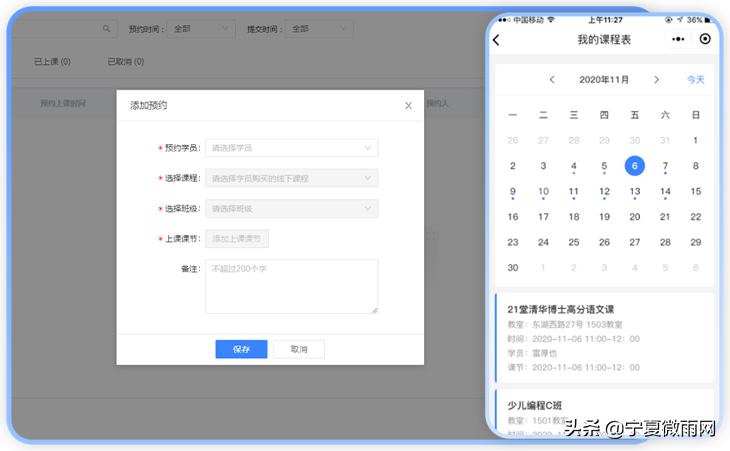Screen dimensions: 730x451
Task: Open the 预约时间 全部 dropdown
Action: tap(201, 29)
